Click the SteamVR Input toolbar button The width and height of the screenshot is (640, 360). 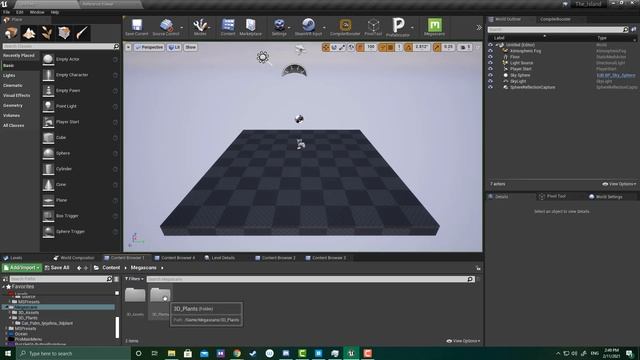(308, 27)
